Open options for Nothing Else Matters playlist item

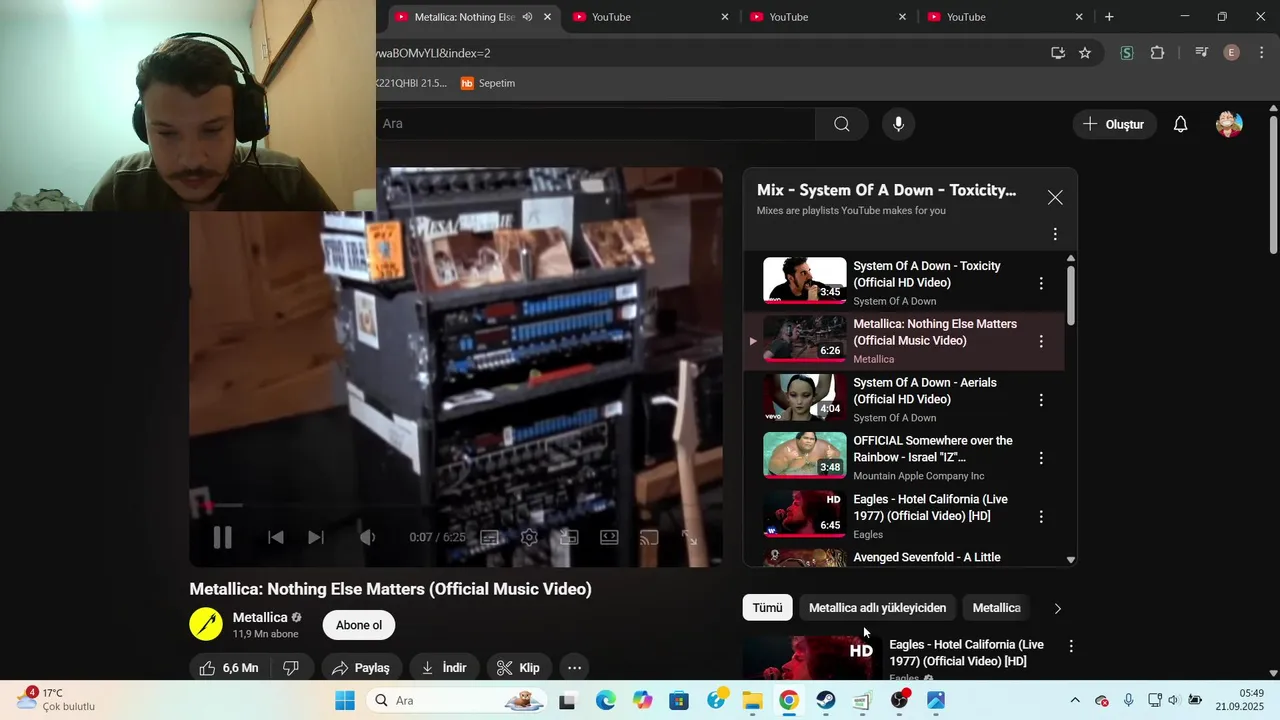tap(1041, 341)
